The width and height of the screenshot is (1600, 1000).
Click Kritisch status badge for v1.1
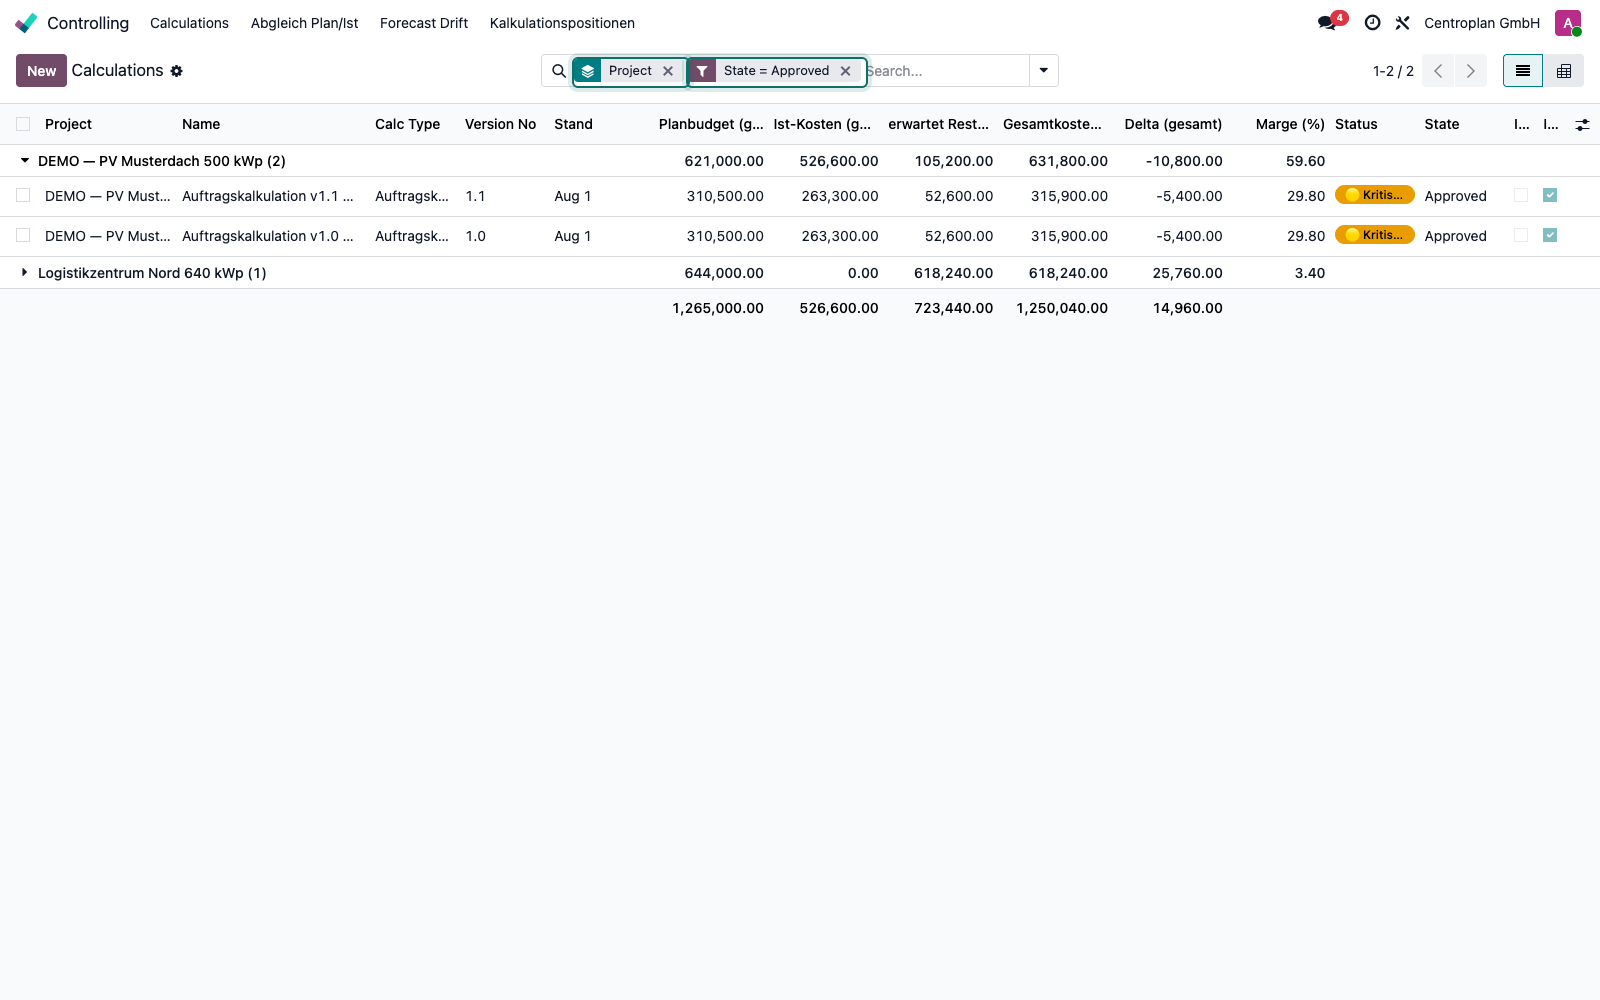click(x=1374, y=195)
